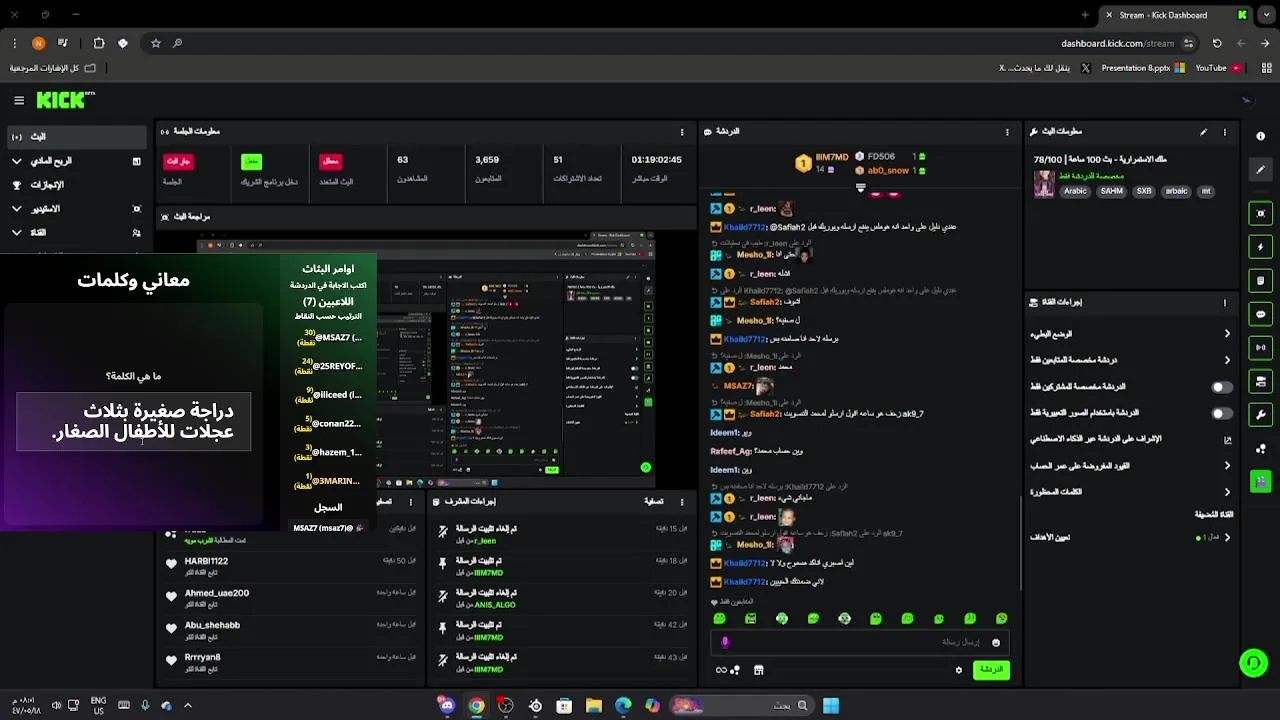Click the chat bubble icon in right sidebar
Viewport: 1280px width, 720px height.
tap(1260, 314)
